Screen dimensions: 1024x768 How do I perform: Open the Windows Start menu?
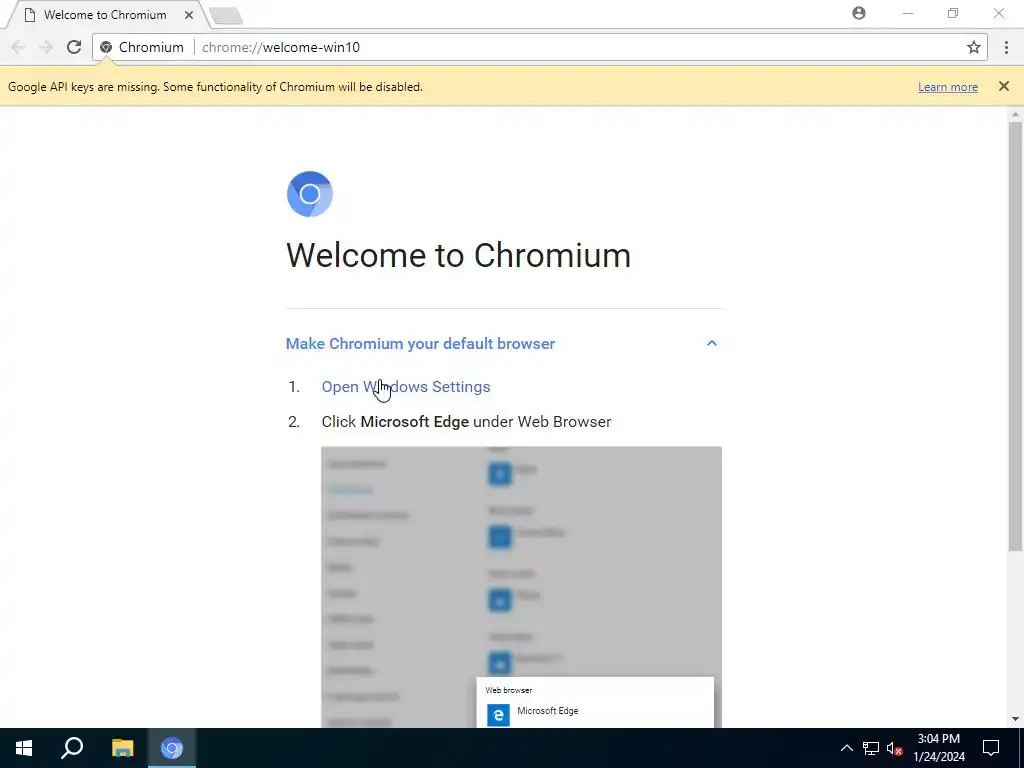(x=24, y=748)
